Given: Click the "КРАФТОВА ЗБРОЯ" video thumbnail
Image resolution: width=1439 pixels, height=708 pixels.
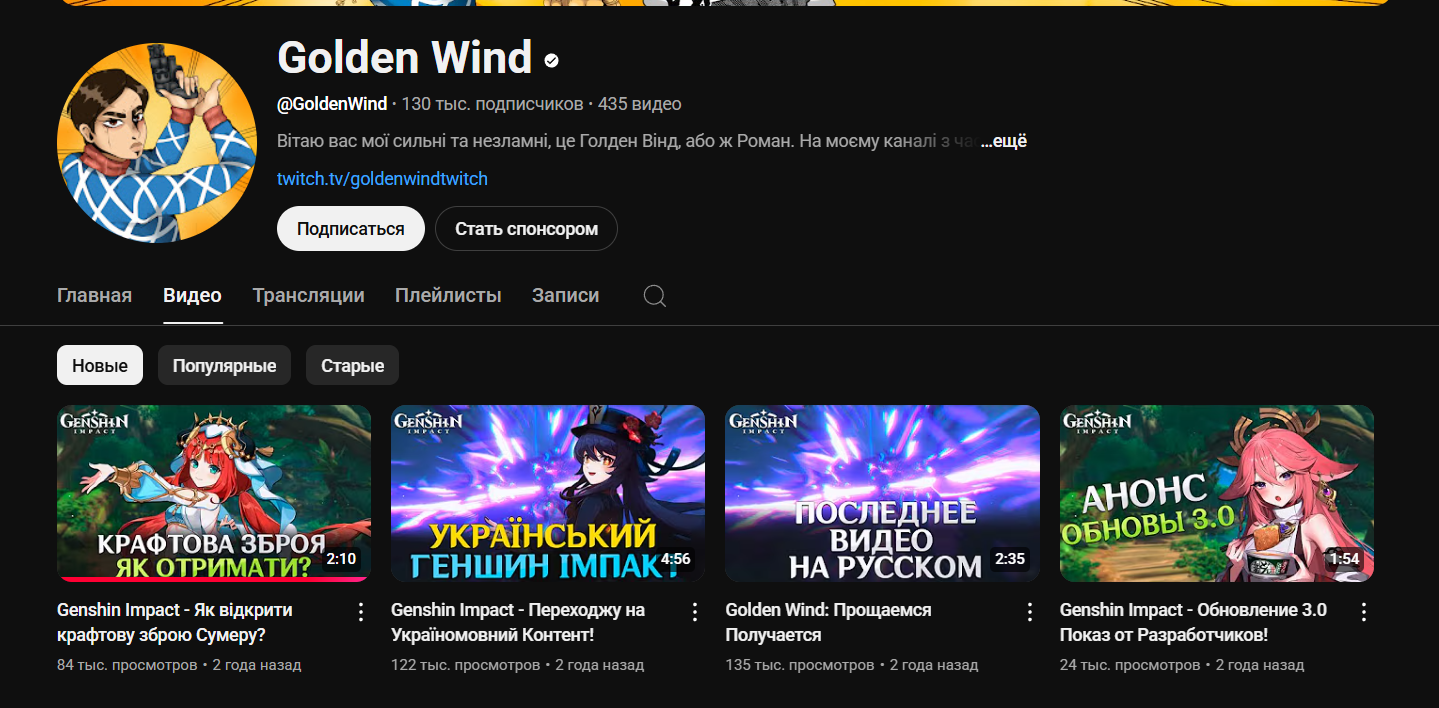Looking at the screenshot, I should [214, 493].
